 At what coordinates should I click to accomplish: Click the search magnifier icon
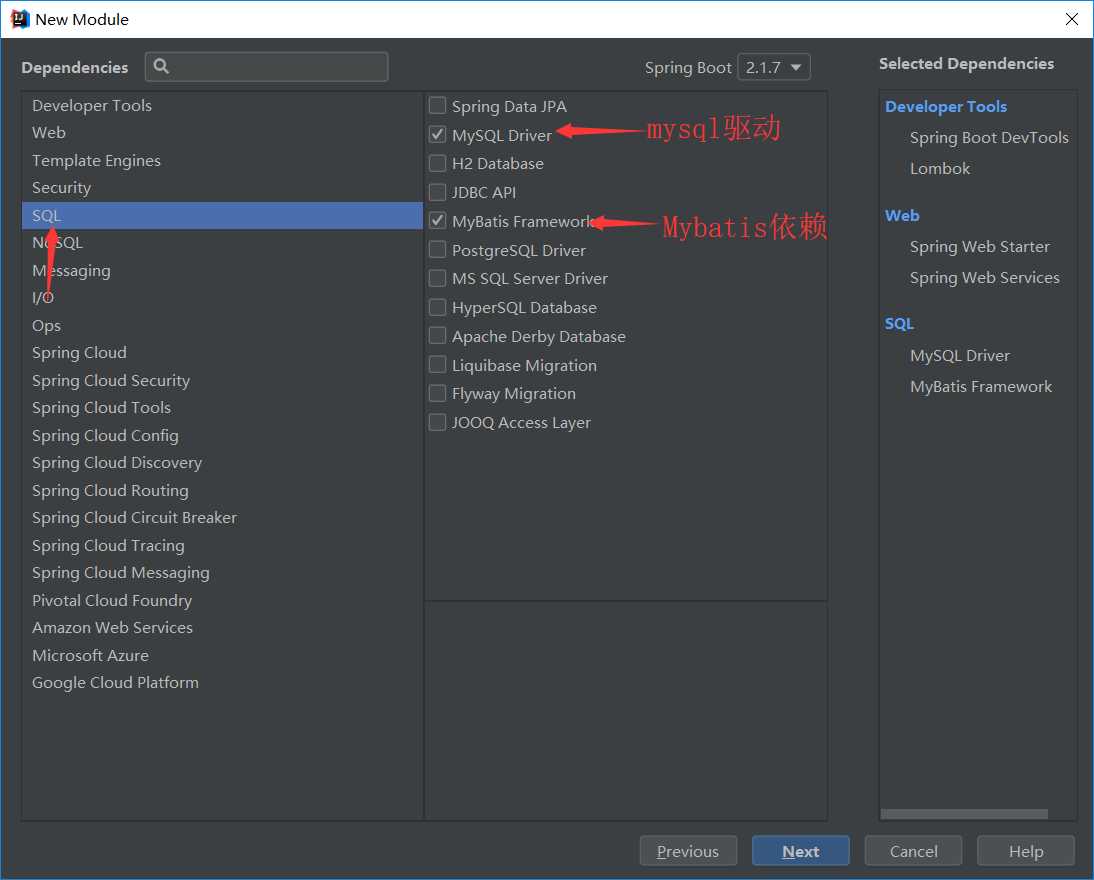161,66
